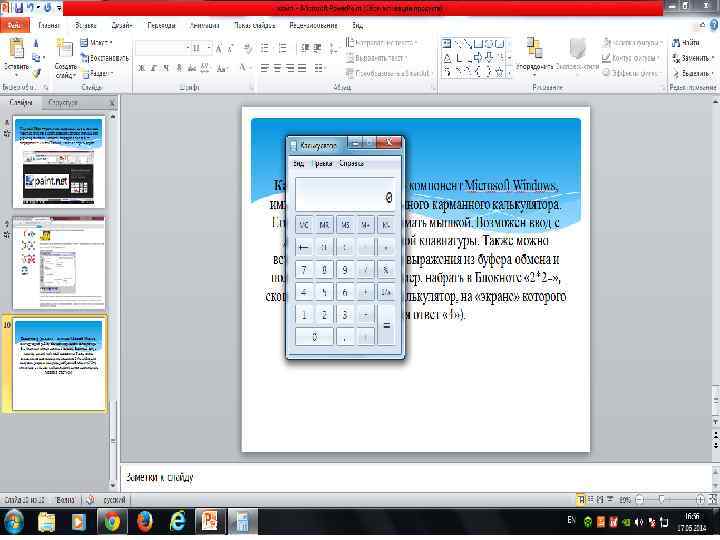Open the Файл (File) ribbon tab
This screenshot has width=720, height=540.
(x=15, y=26)
